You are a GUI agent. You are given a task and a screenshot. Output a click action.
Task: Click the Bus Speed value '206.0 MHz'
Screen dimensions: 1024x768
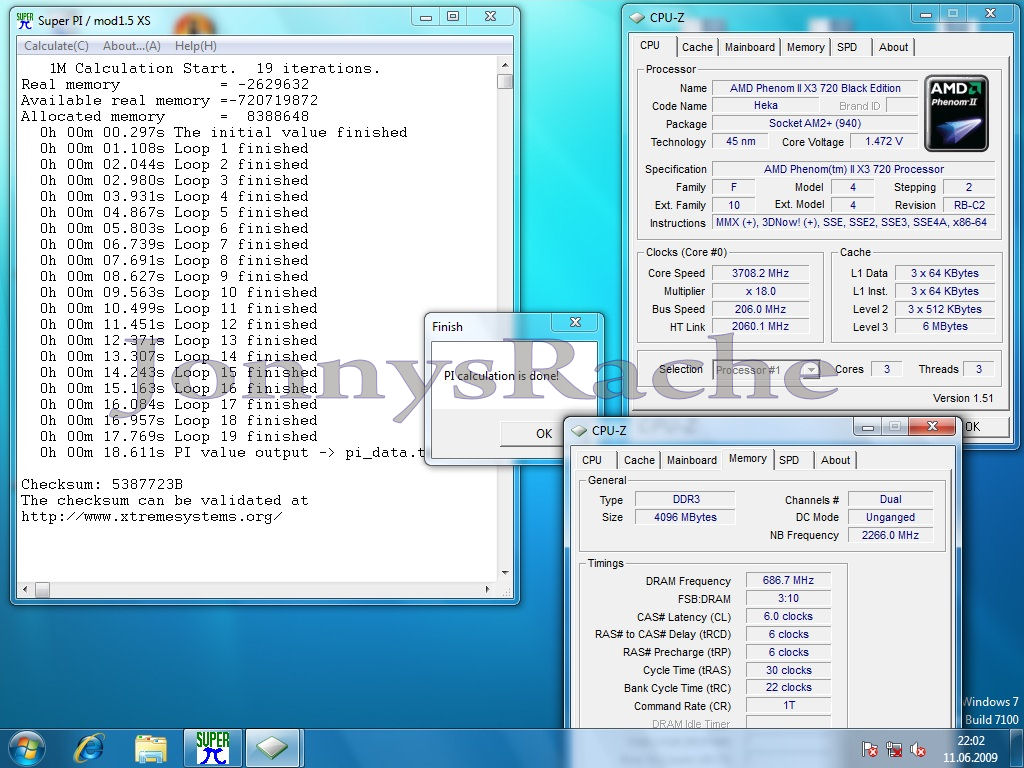tap(761, 310)
